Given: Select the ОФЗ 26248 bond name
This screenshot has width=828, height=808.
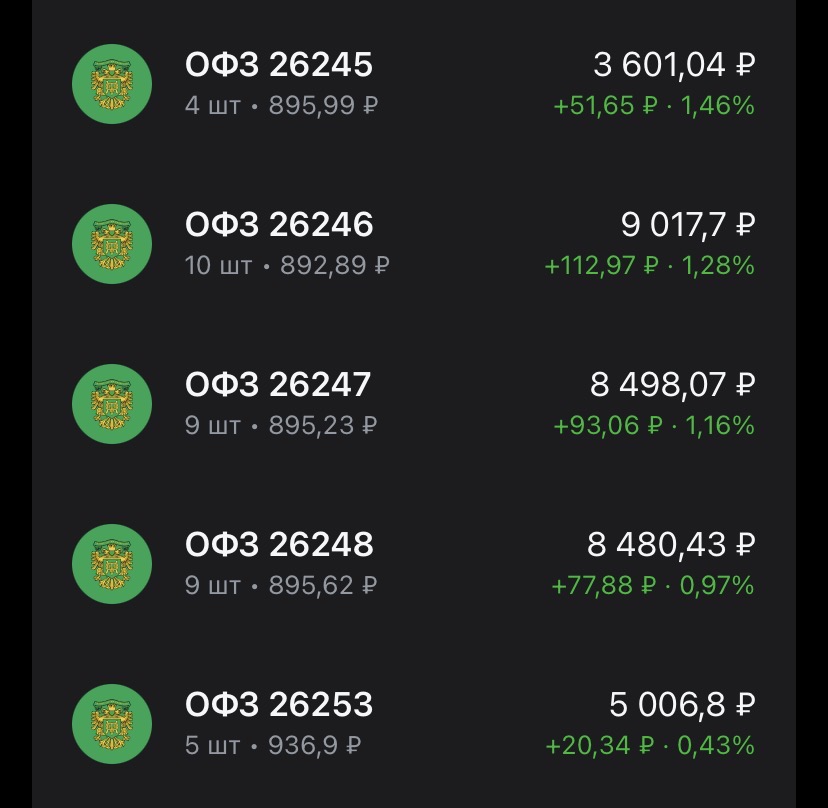Looking at the screenshot, I should coord(279,545).
